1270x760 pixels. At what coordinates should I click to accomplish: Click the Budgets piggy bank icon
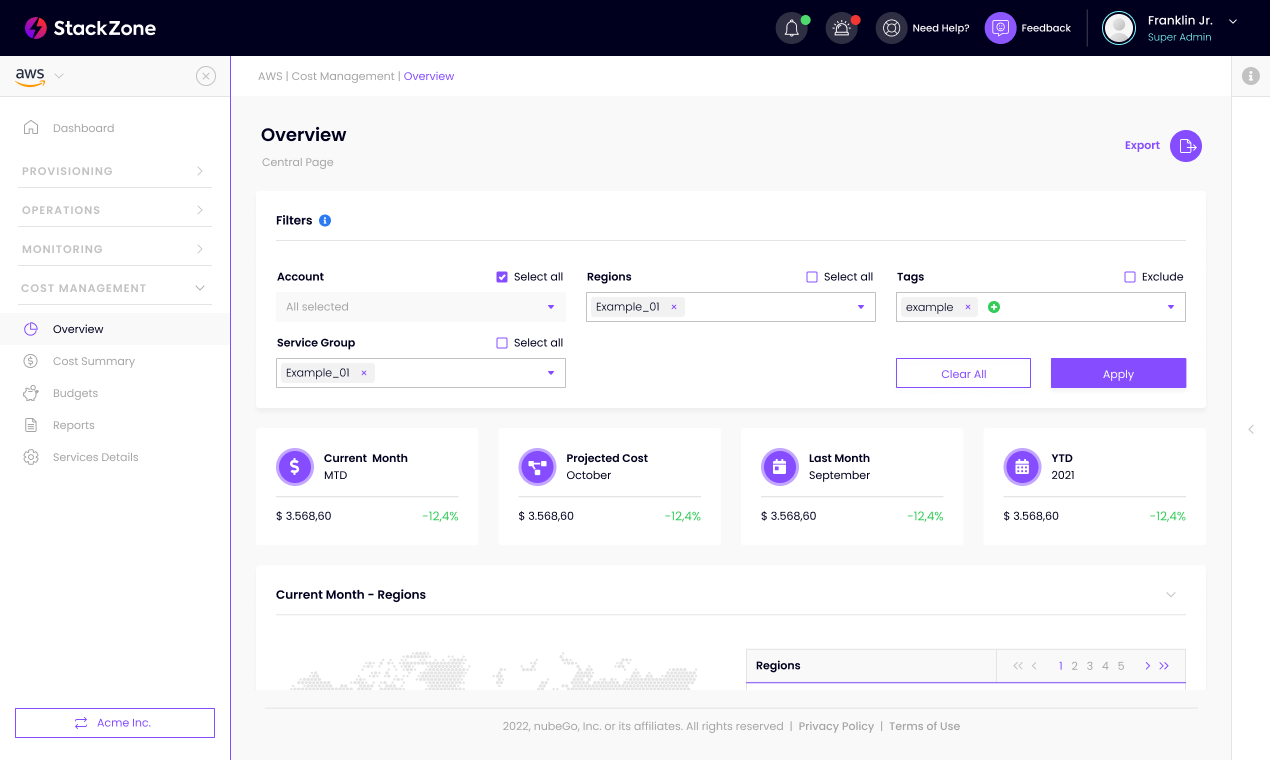pyautogui.click(x=31, y=393)
